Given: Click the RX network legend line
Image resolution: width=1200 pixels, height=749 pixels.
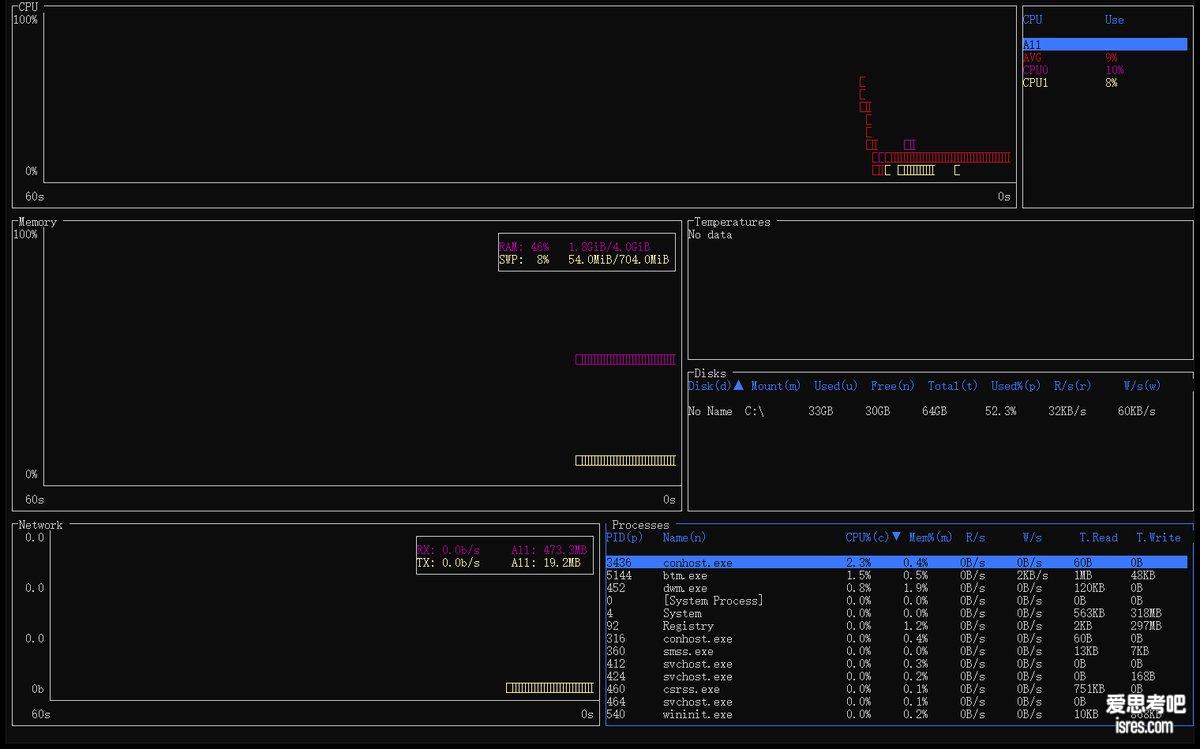Looking at the screenshot, I should pos(502,550).
